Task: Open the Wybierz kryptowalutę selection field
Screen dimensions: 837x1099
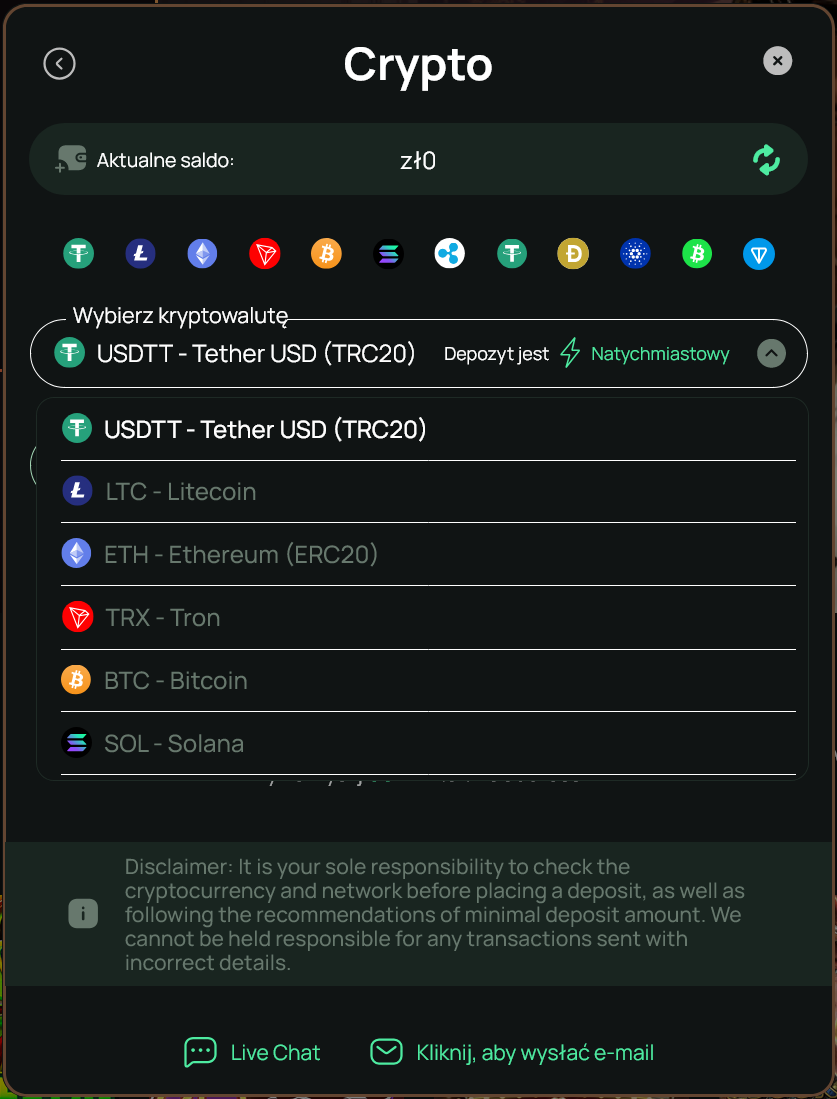Action: click(418, 353)
